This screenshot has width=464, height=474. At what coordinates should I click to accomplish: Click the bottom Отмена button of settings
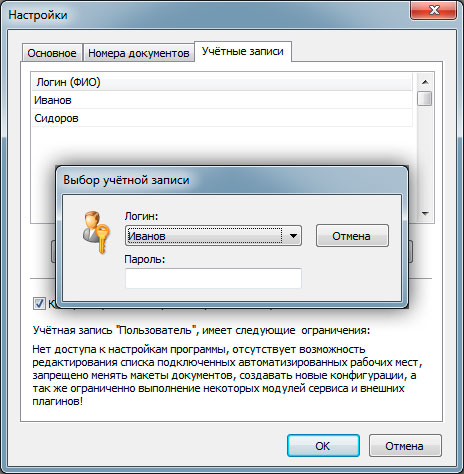[405, 446]
